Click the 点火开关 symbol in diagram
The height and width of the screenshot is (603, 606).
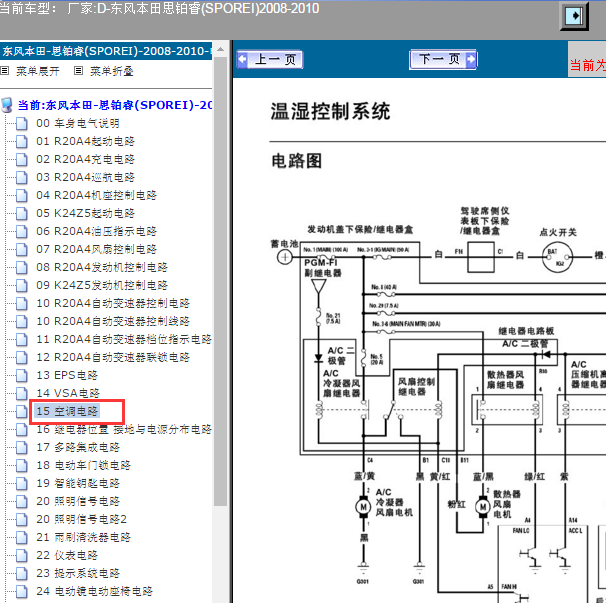point(557,257)
